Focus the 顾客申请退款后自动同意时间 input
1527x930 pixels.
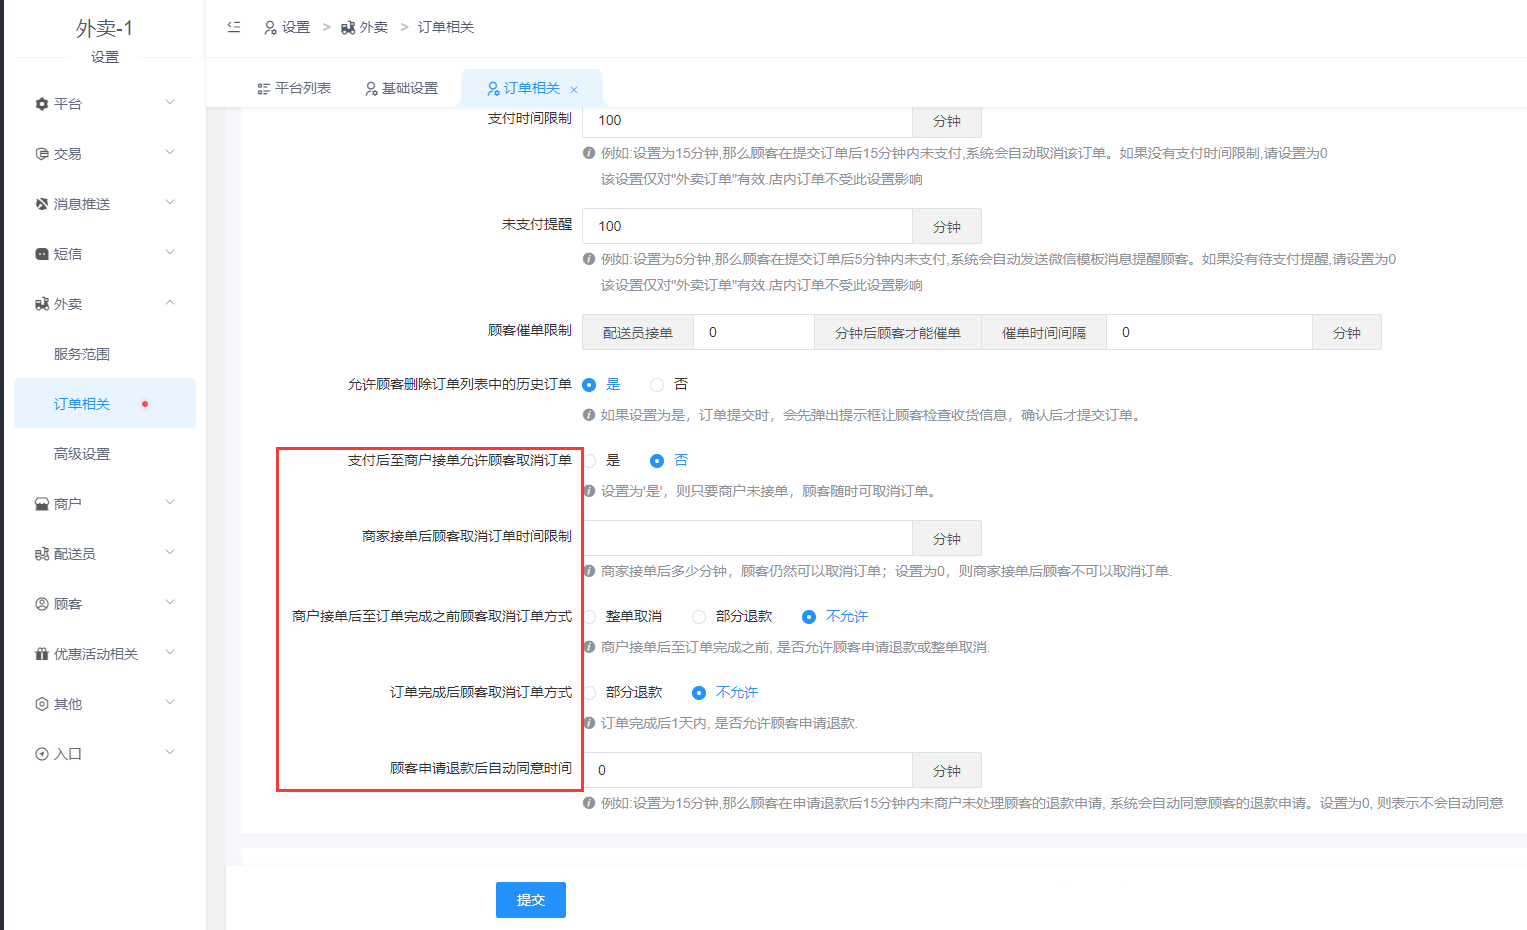tap(747, 770)
